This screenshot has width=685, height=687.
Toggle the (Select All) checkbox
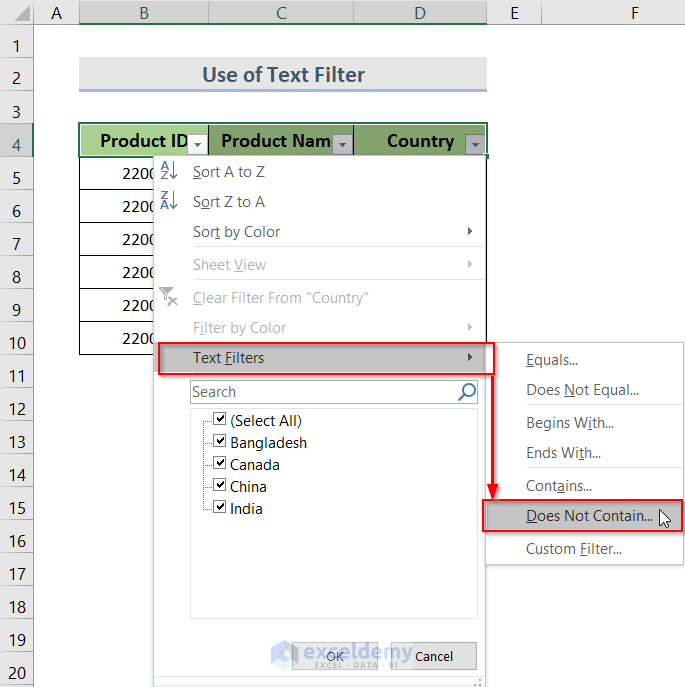pos(220,420)
